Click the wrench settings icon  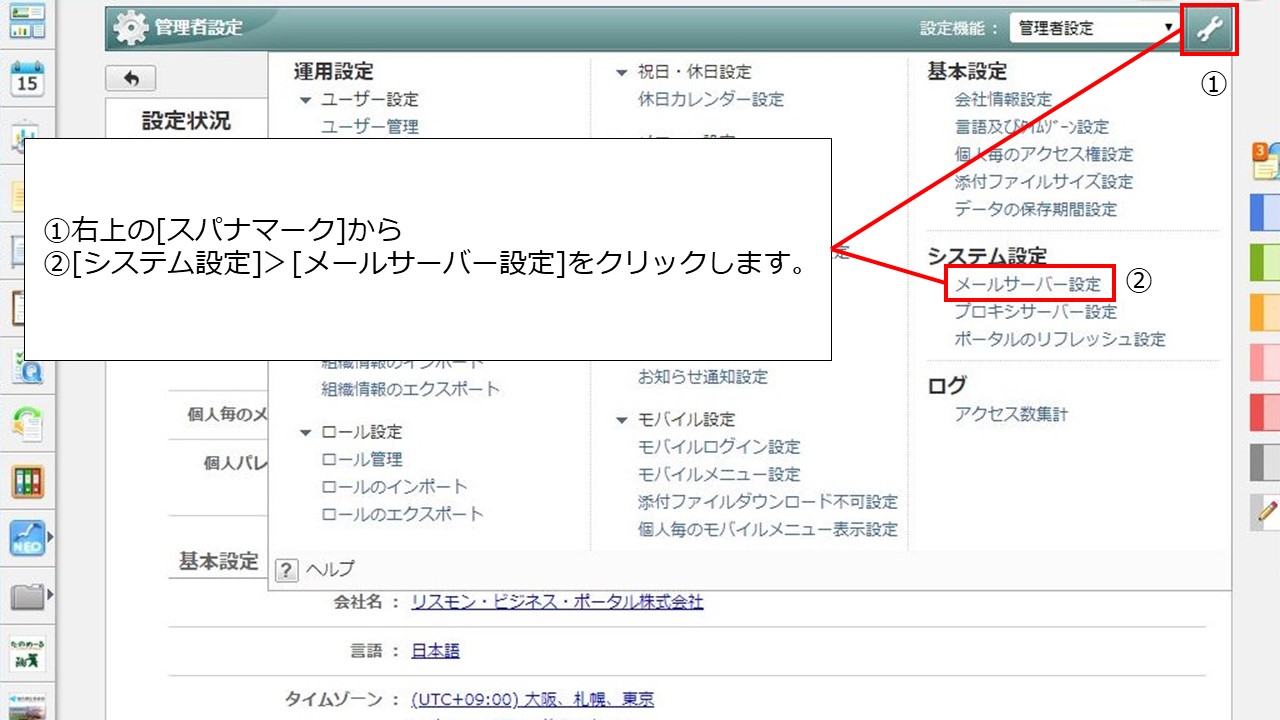point(1210,29)
